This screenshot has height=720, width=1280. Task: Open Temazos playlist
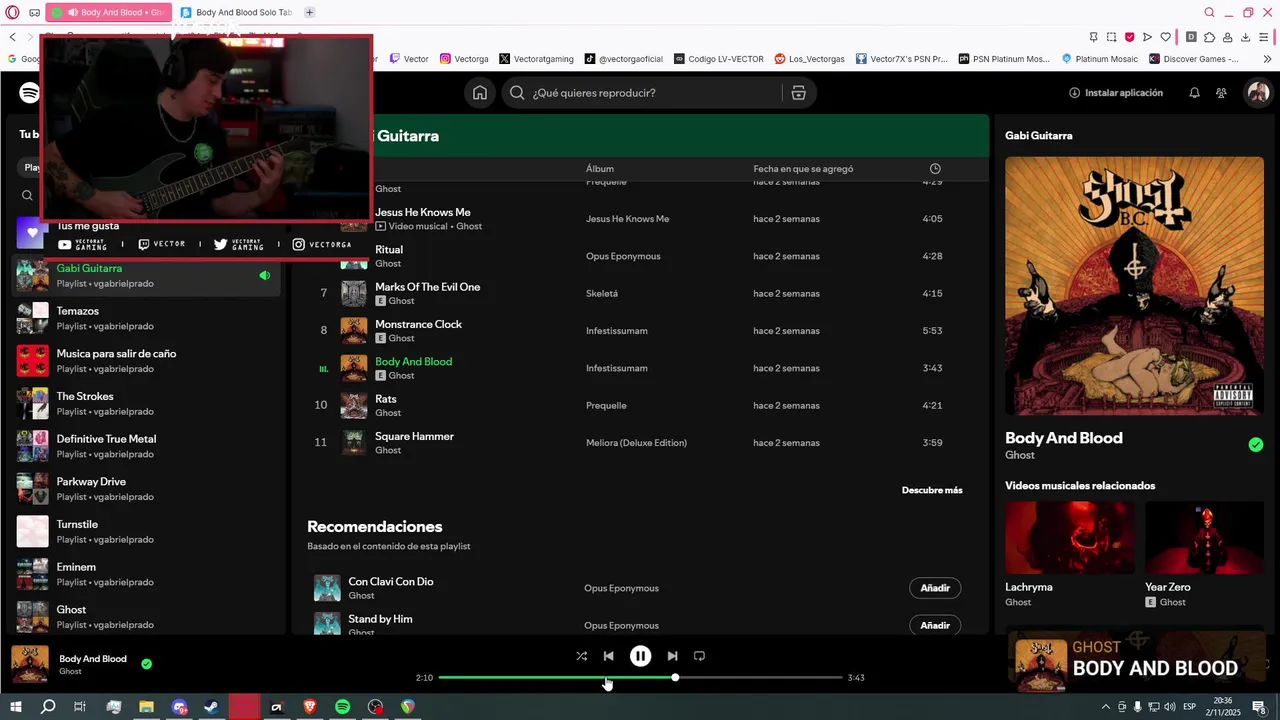pos(146,318)
